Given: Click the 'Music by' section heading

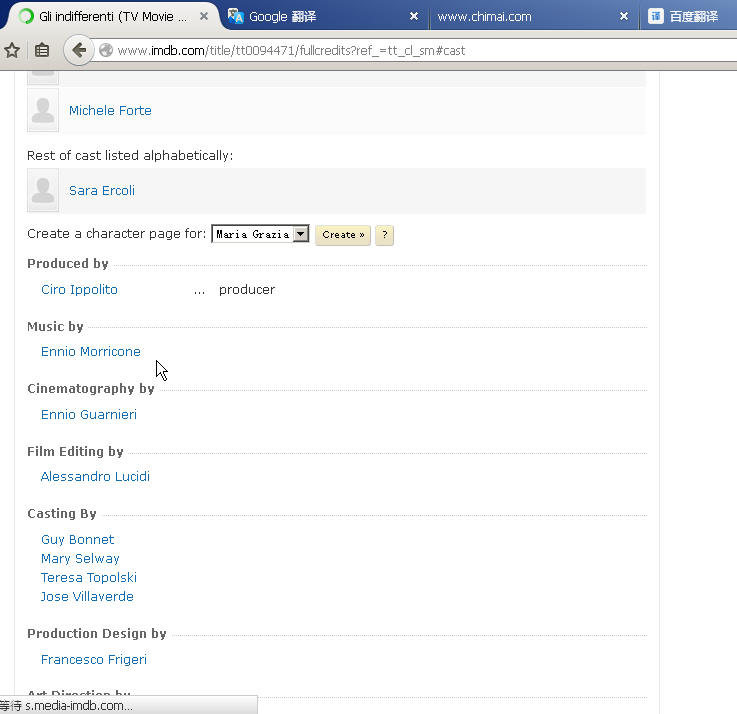Looking at the screenshot, I should click(x=55, y=326).
